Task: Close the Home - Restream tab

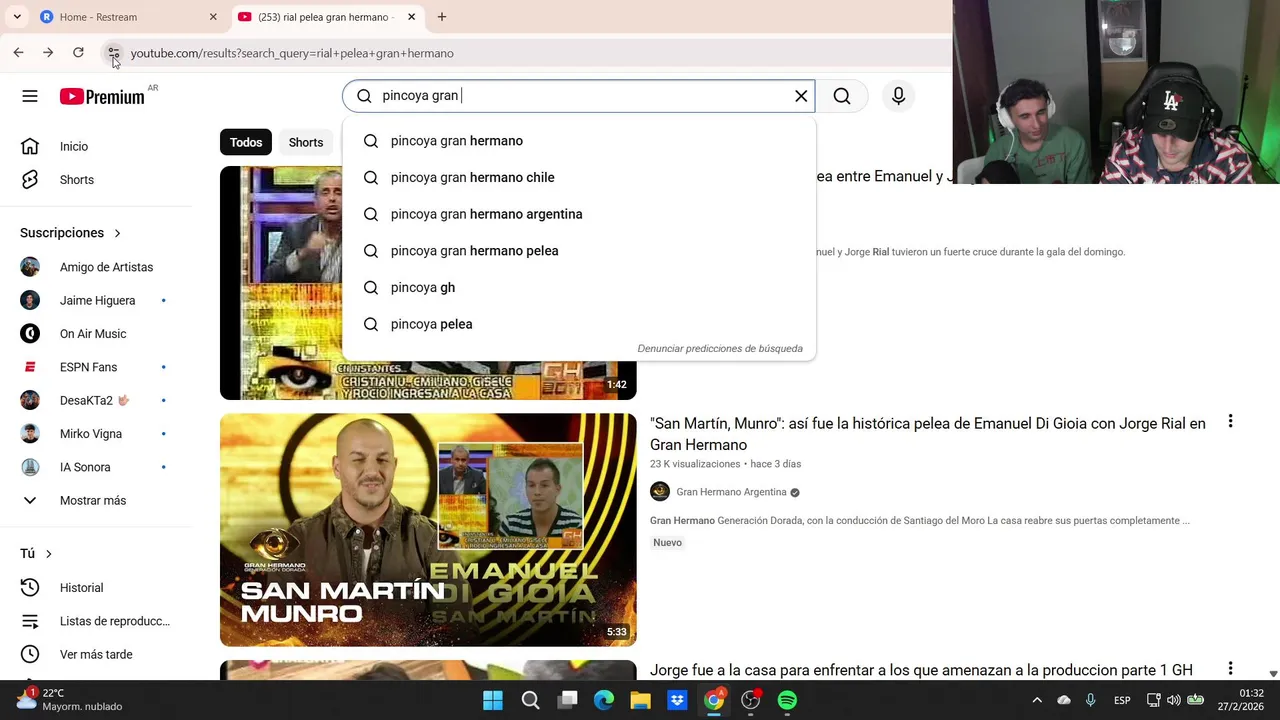Action: coord(213,17)
